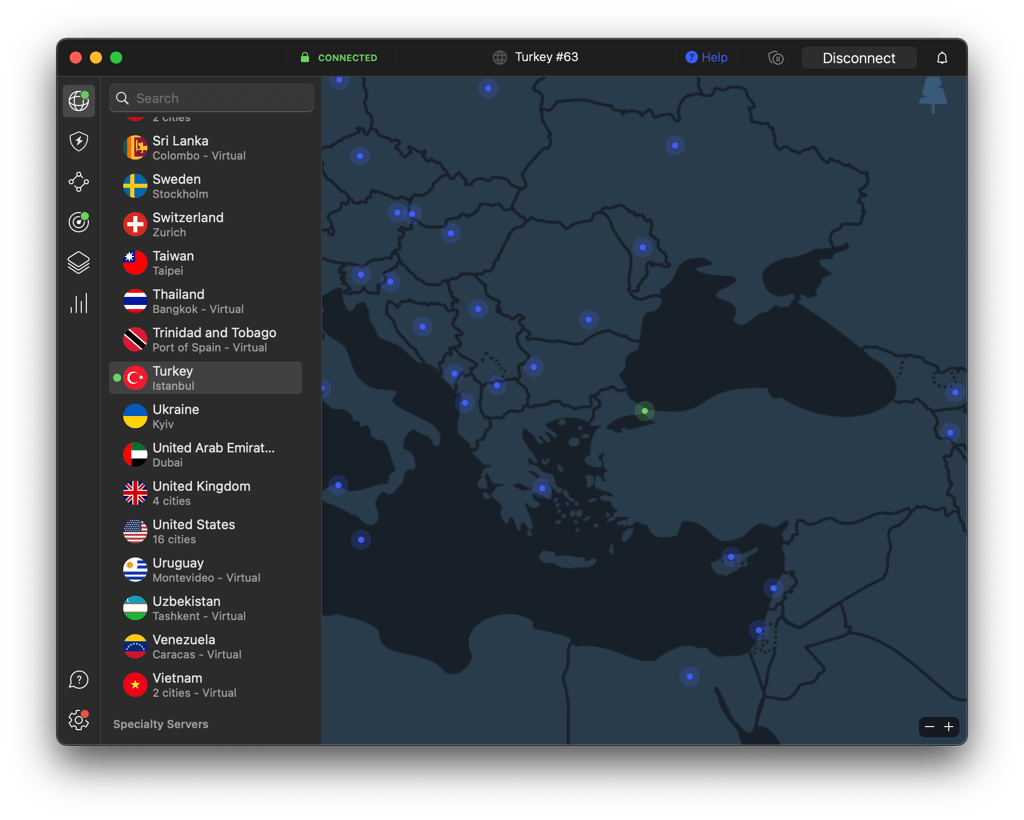This screenshot has height=820, width=1024.
Task: Click the Uruguay flag icon
Action: coord(135,569)
